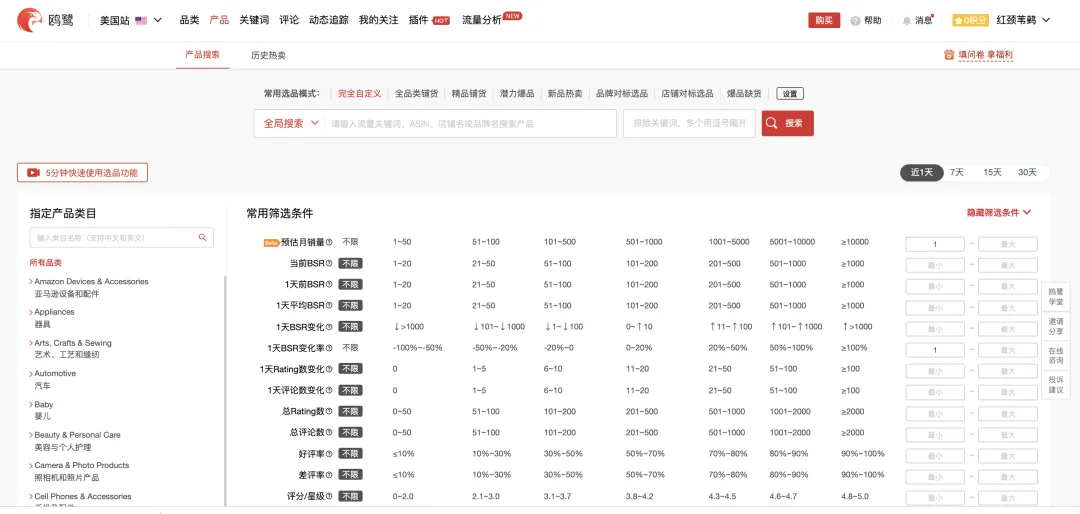Click the gift icon beside 填问卷 拿福利

click(948, 55)
